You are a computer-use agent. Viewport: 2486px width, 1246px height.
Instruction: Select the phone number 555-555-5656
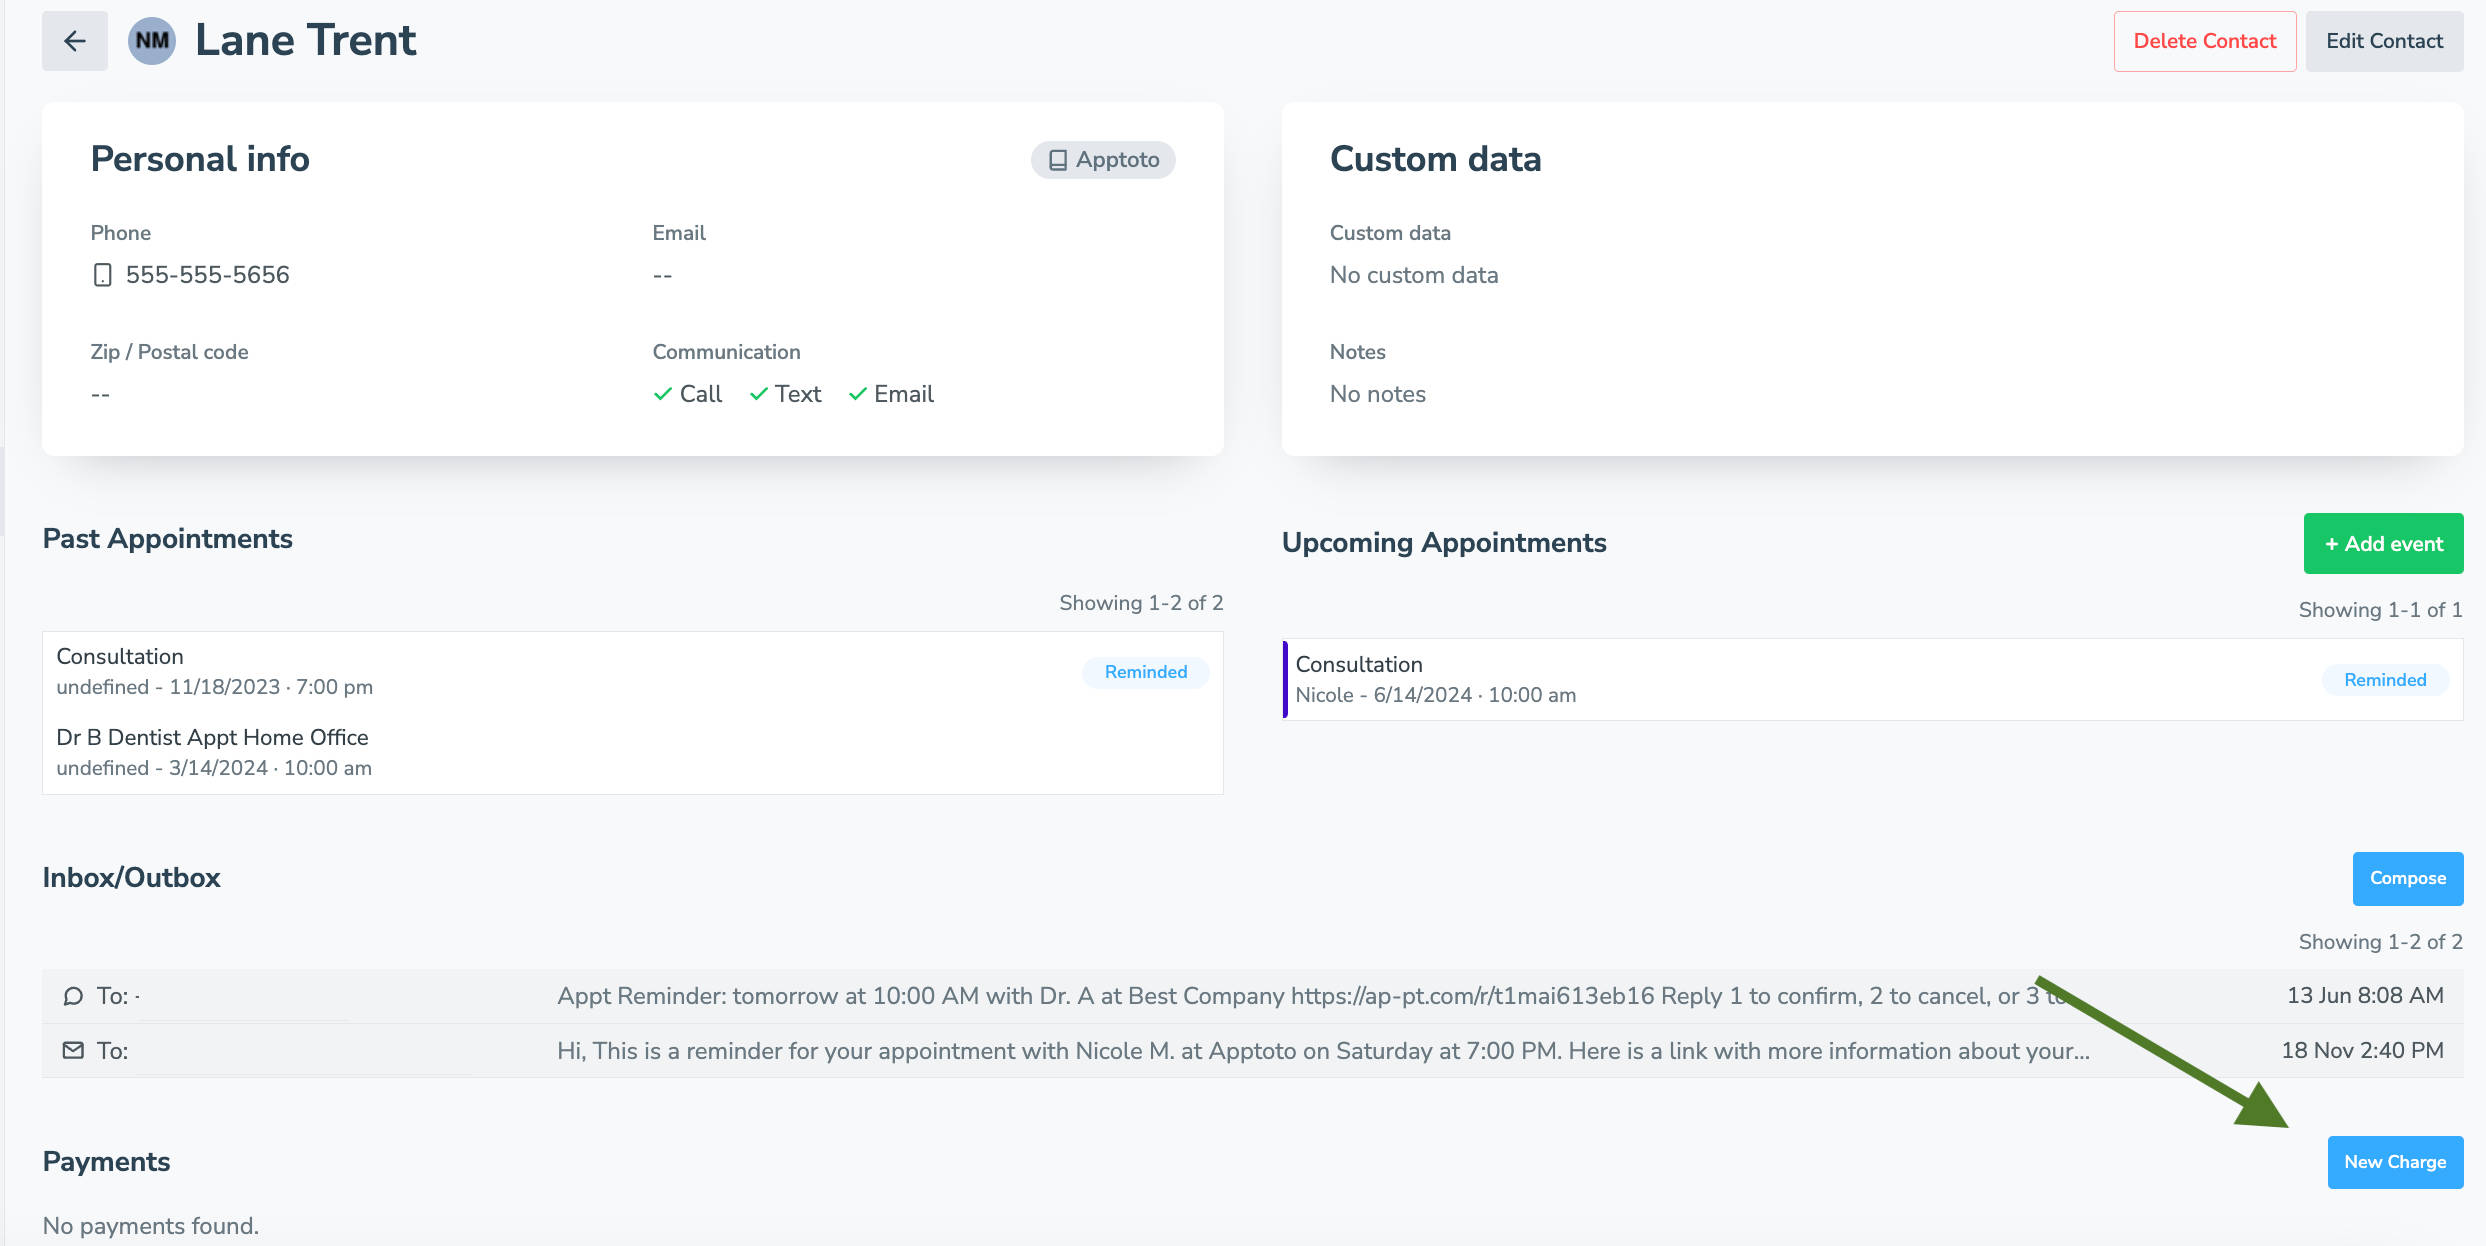[x=207, y=274]
